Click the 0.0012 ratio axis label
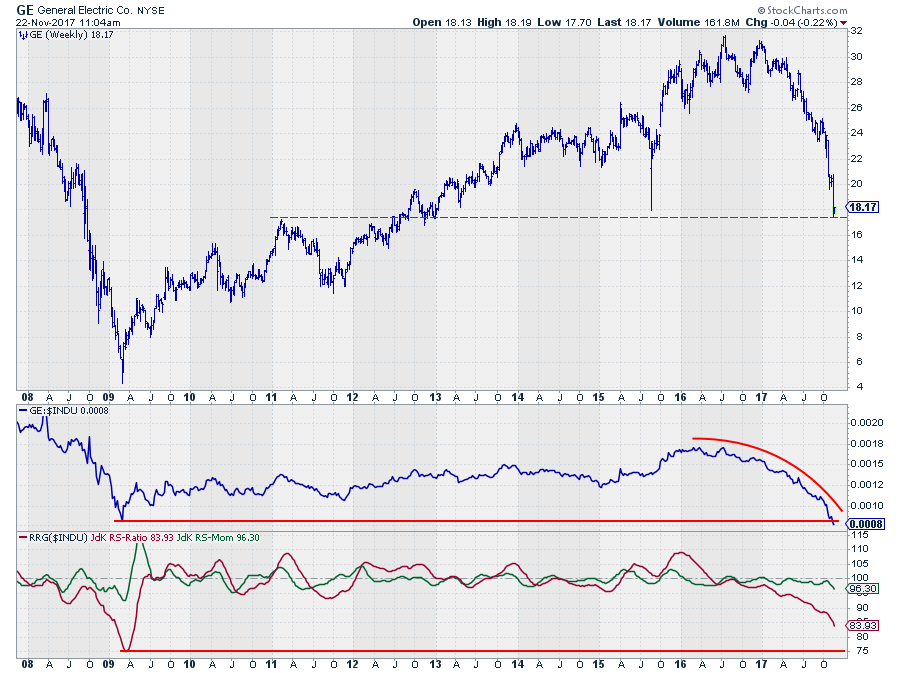Image resolution: width=900 pixels, height=673 pixels. click(x=866, y=485)
